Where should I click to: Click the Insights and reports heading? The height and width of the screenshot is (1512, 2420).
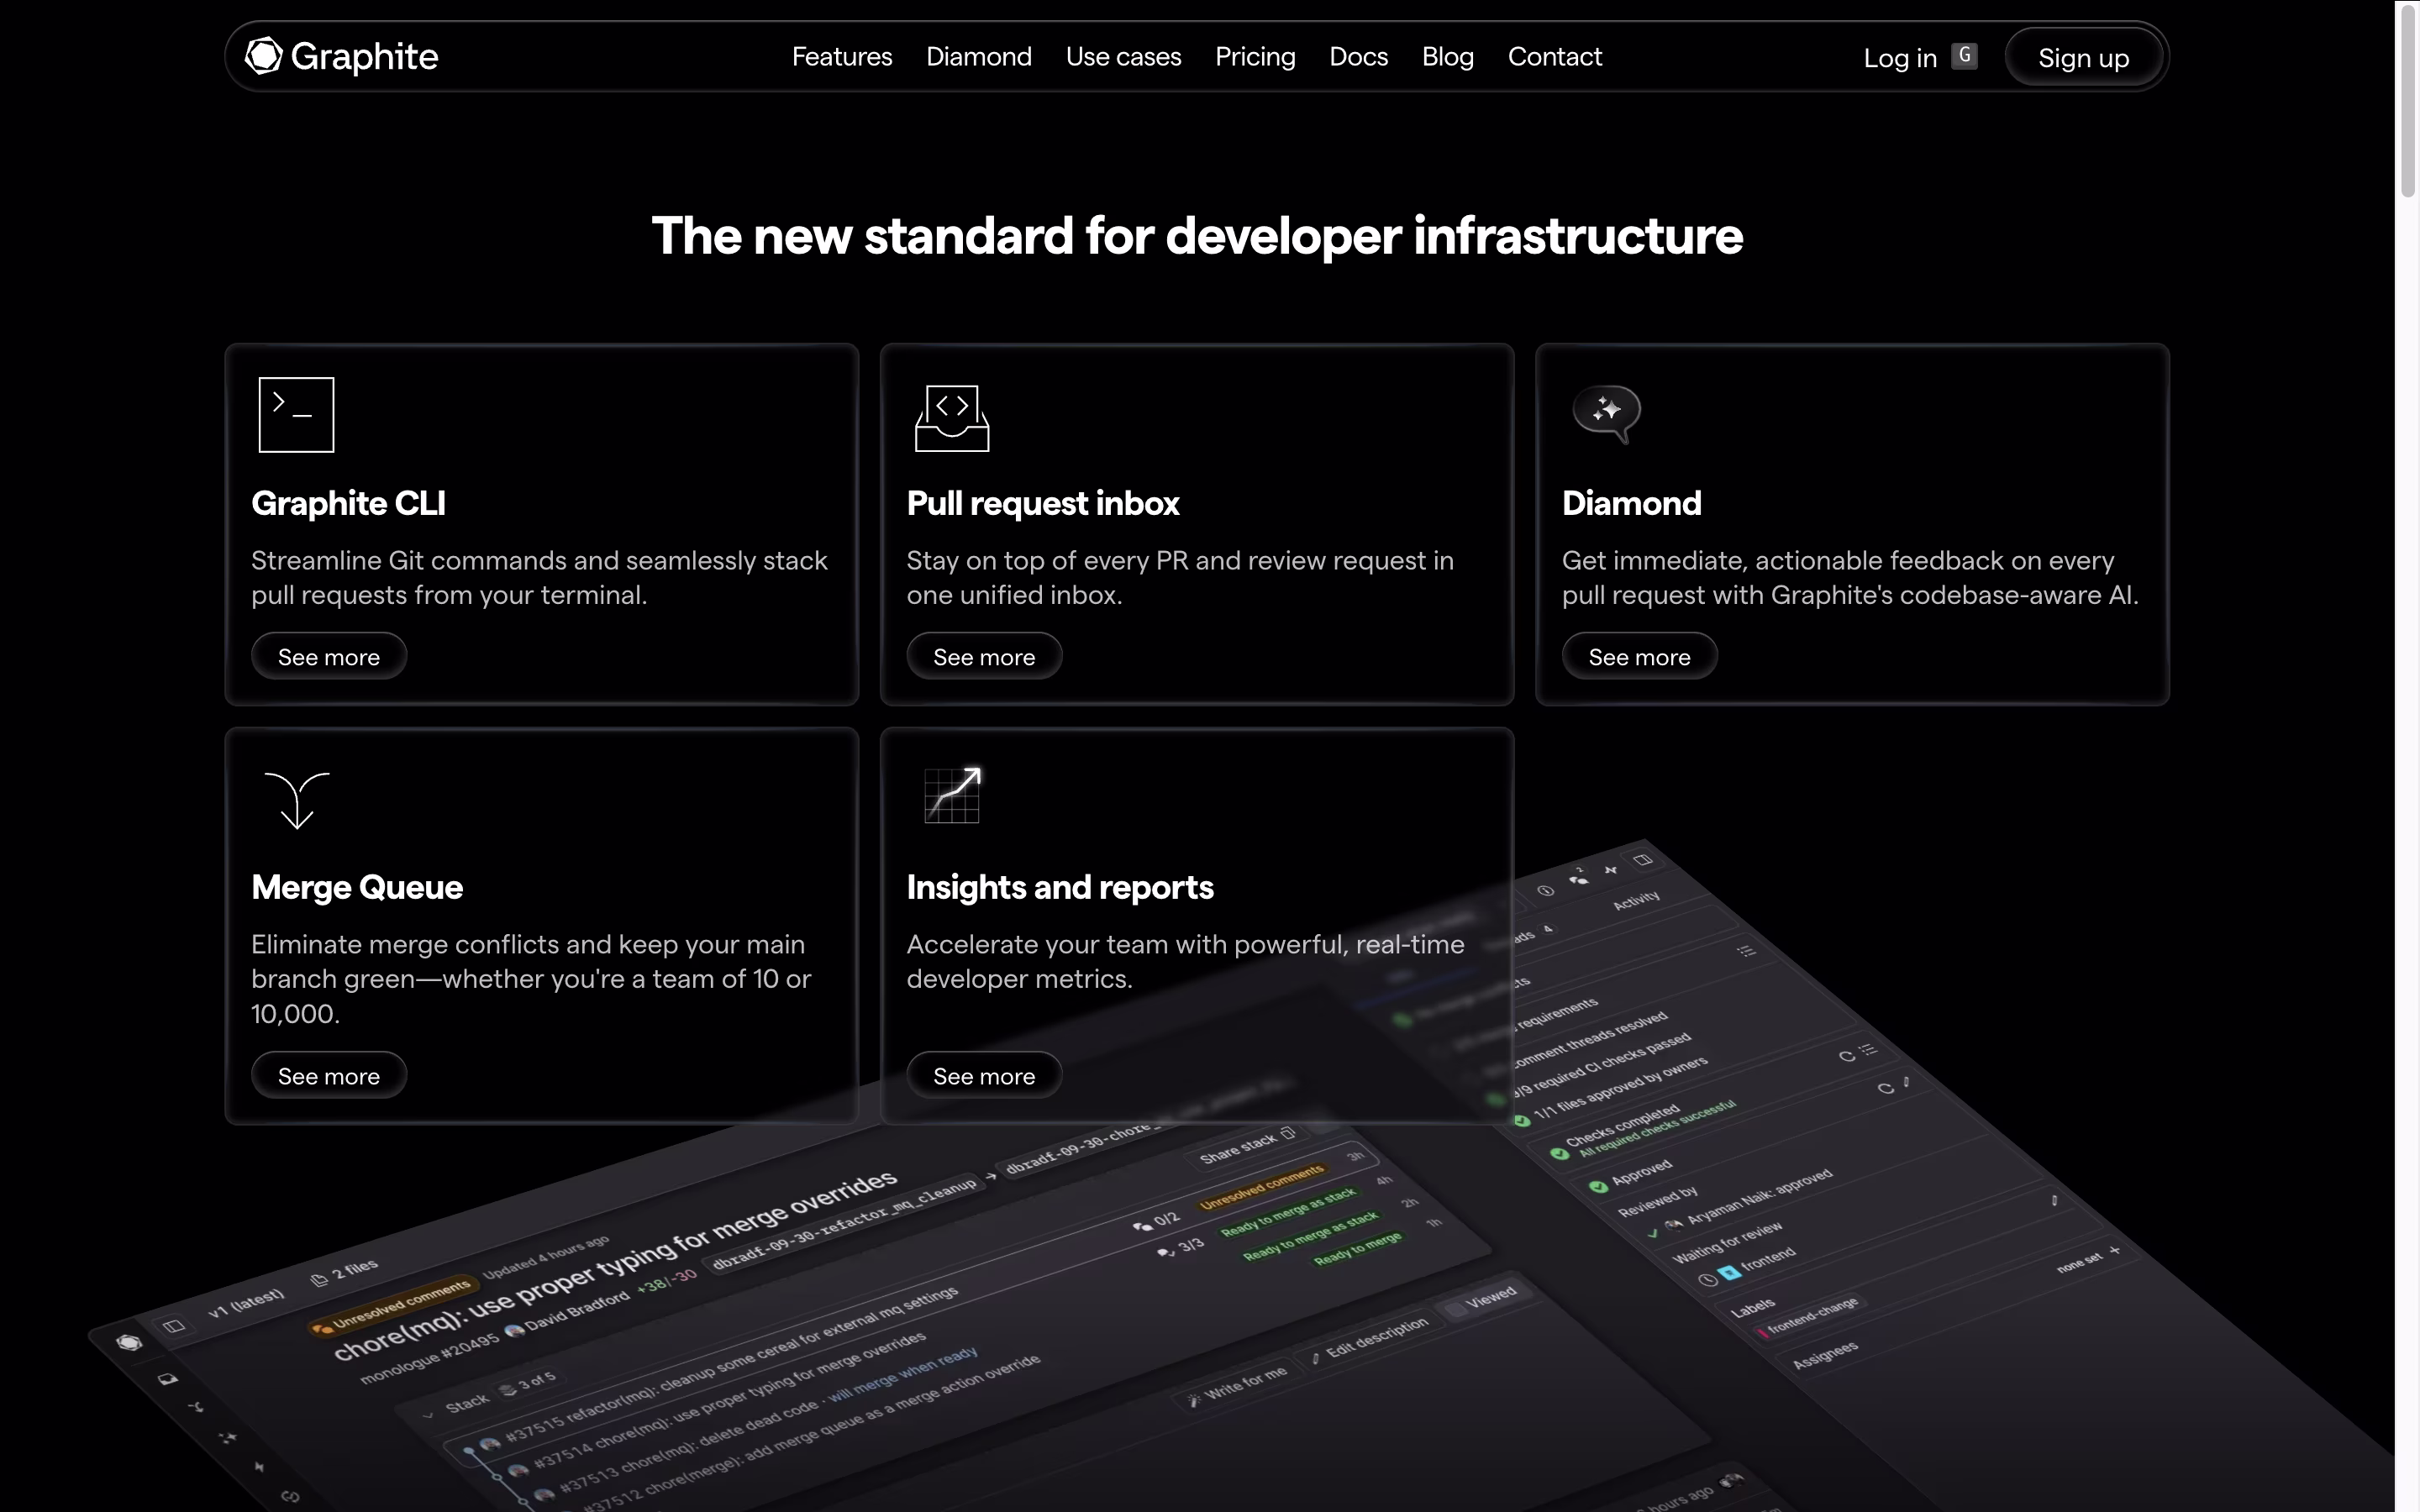tap(1060, 887)
